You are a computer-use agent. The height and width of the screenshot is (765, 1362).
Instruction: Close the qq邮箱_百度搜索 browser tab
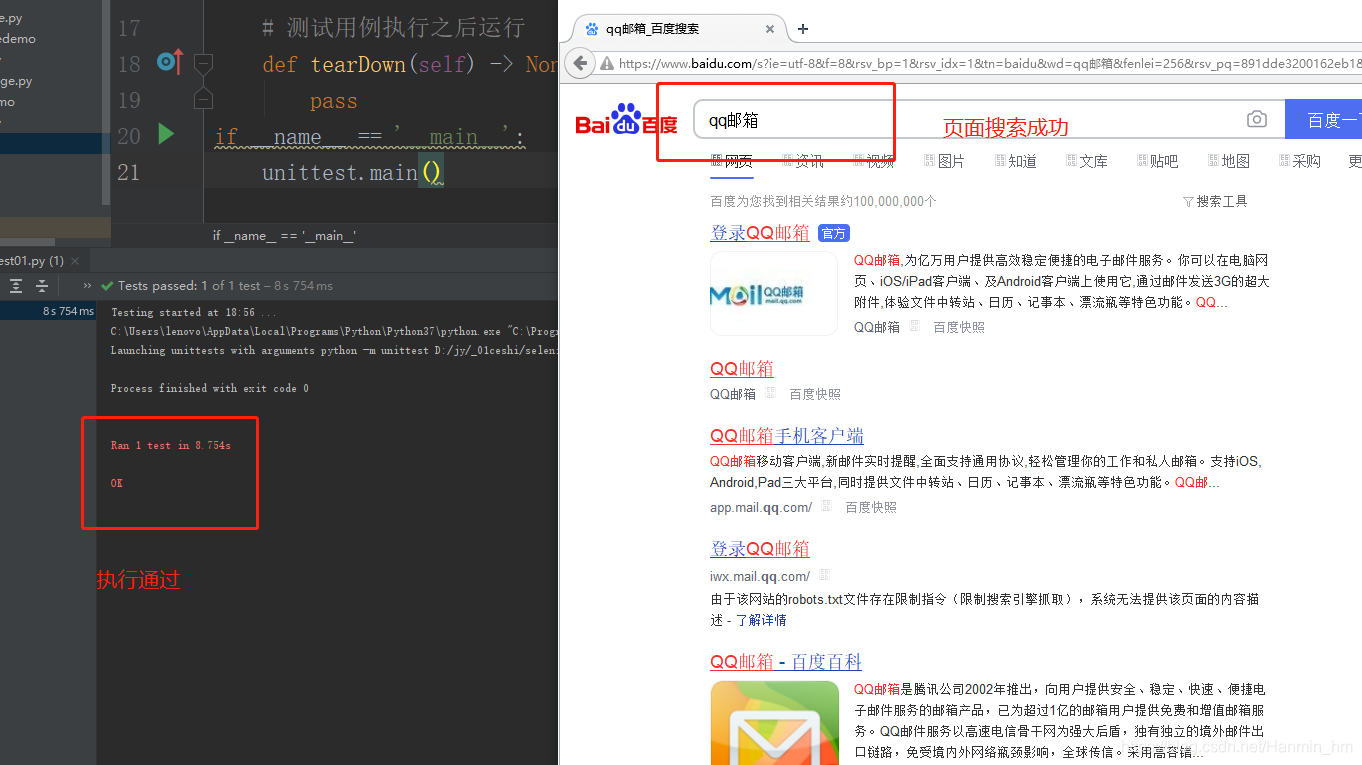[770, 29]
